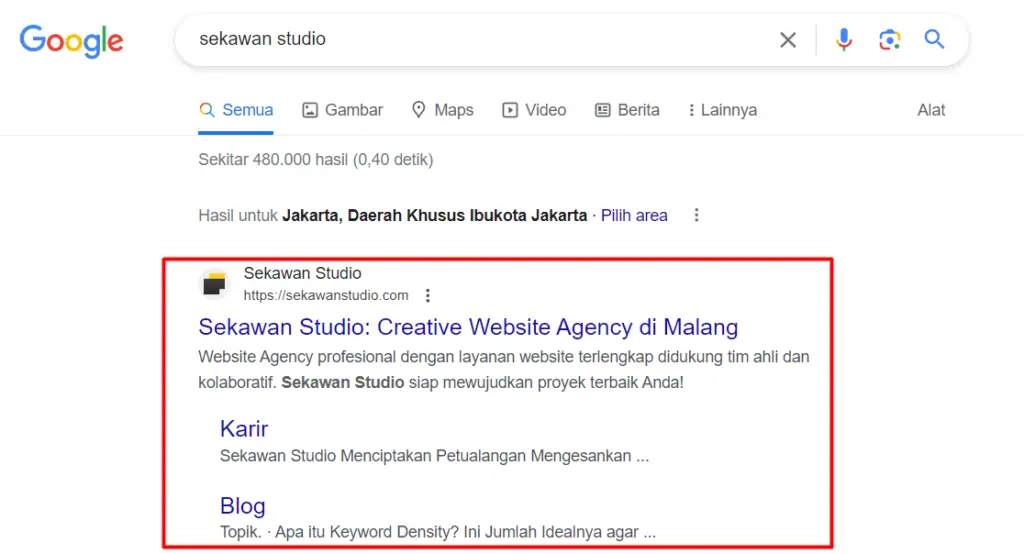
Task: Click the Pilih area link
Action: coord(633,216)
